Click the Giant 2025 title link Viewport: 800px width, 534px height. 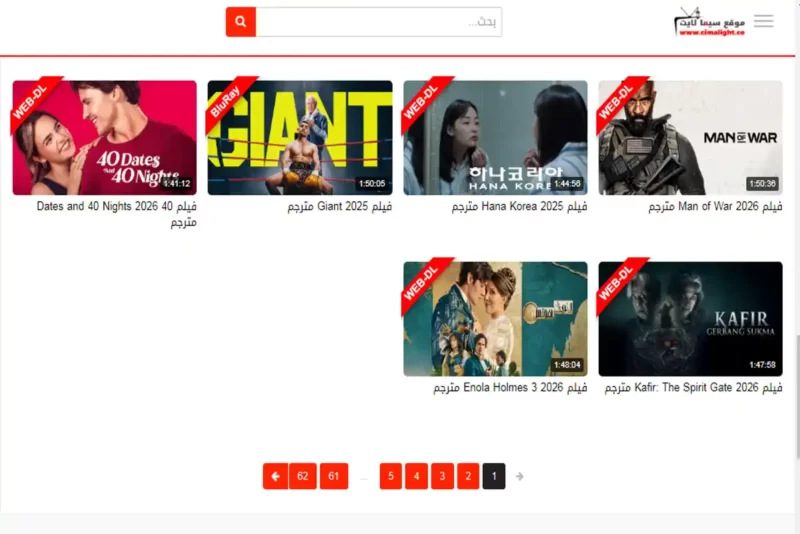(x=340, y=207)
